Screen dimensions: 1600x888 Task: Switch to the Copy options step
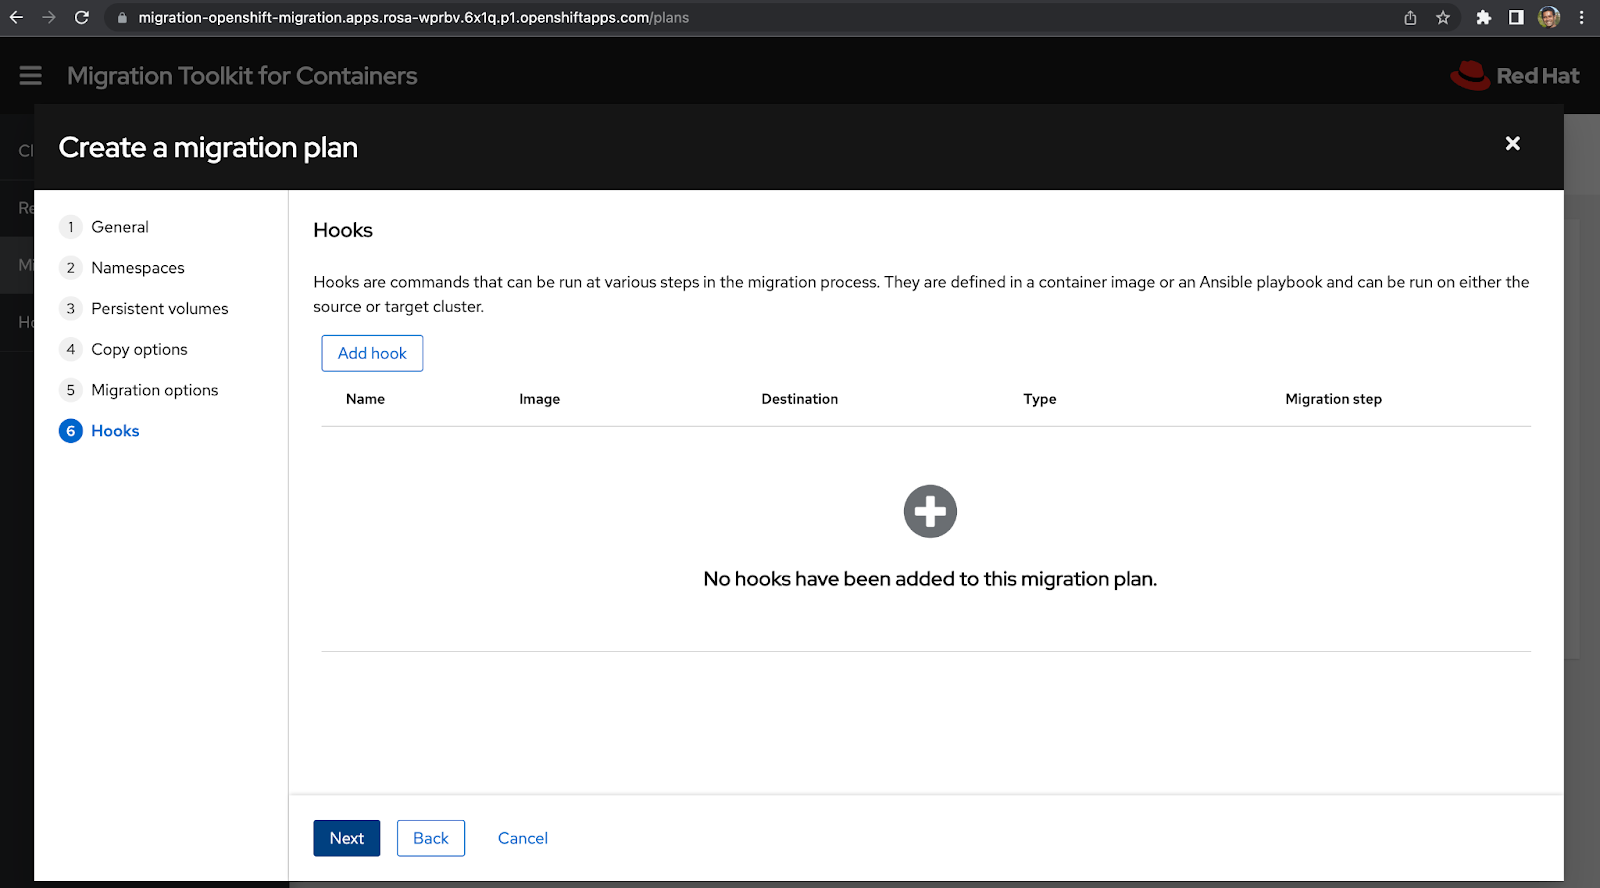(139, 350)
